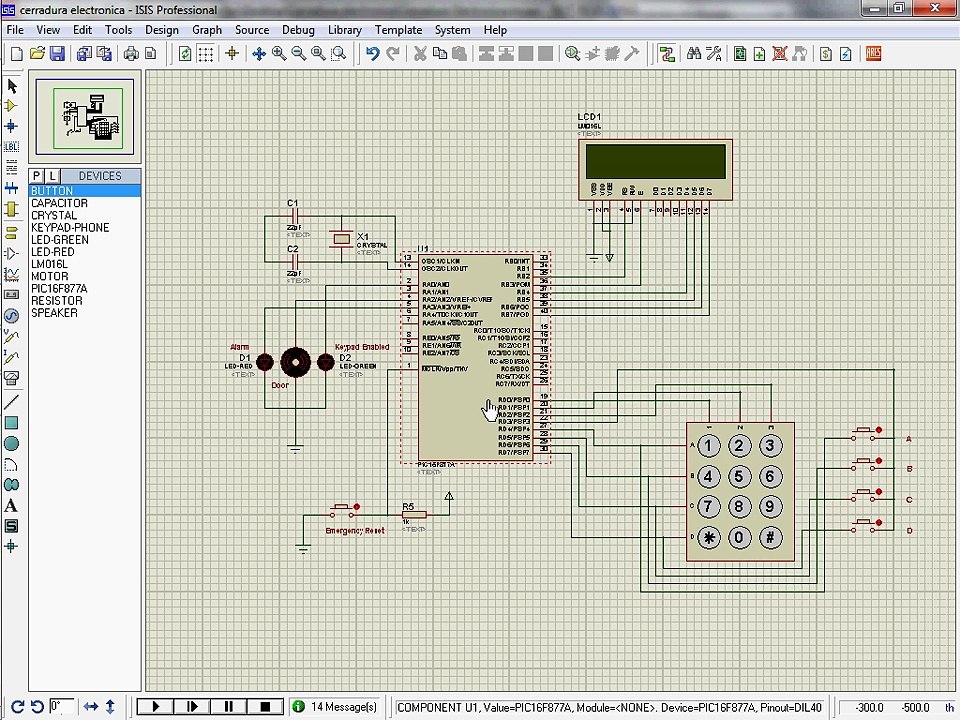This screenshot has height=720, width=960.
Task: Zoom out of the schematic
Action: [x=299, y=54]
